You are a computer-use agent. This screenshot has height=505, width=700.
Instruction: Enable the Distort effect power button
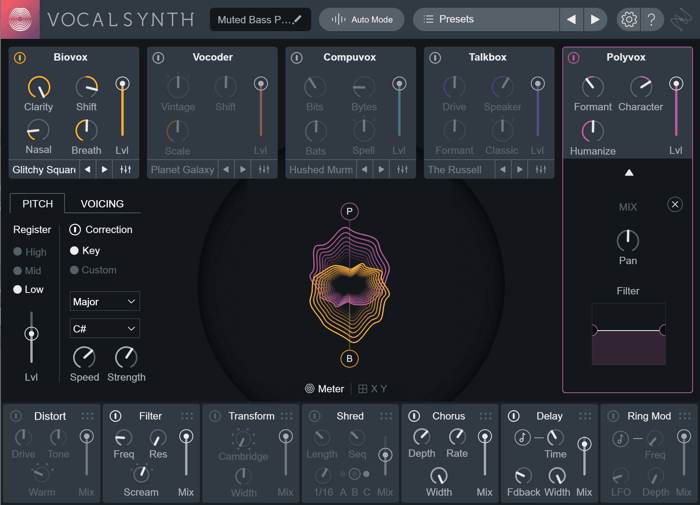(x=16, y=416)
